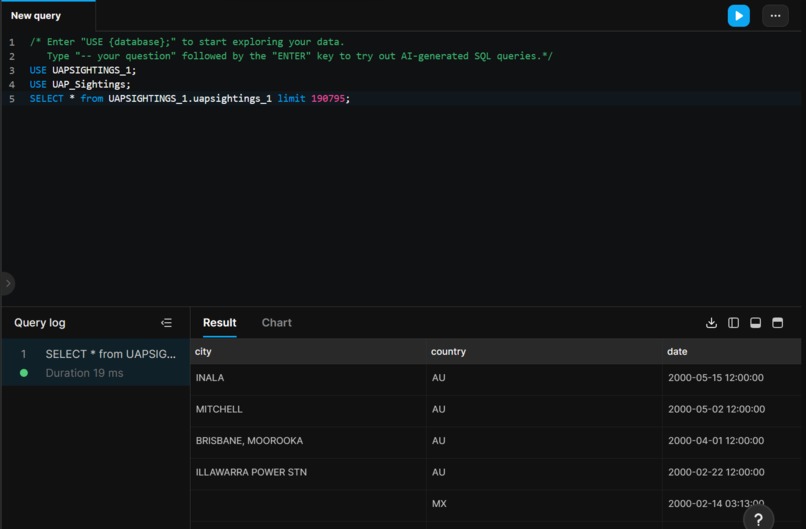Screen dimensions: 806x529
Task: Click Duration 19 ms text
Action: point(84,373)
